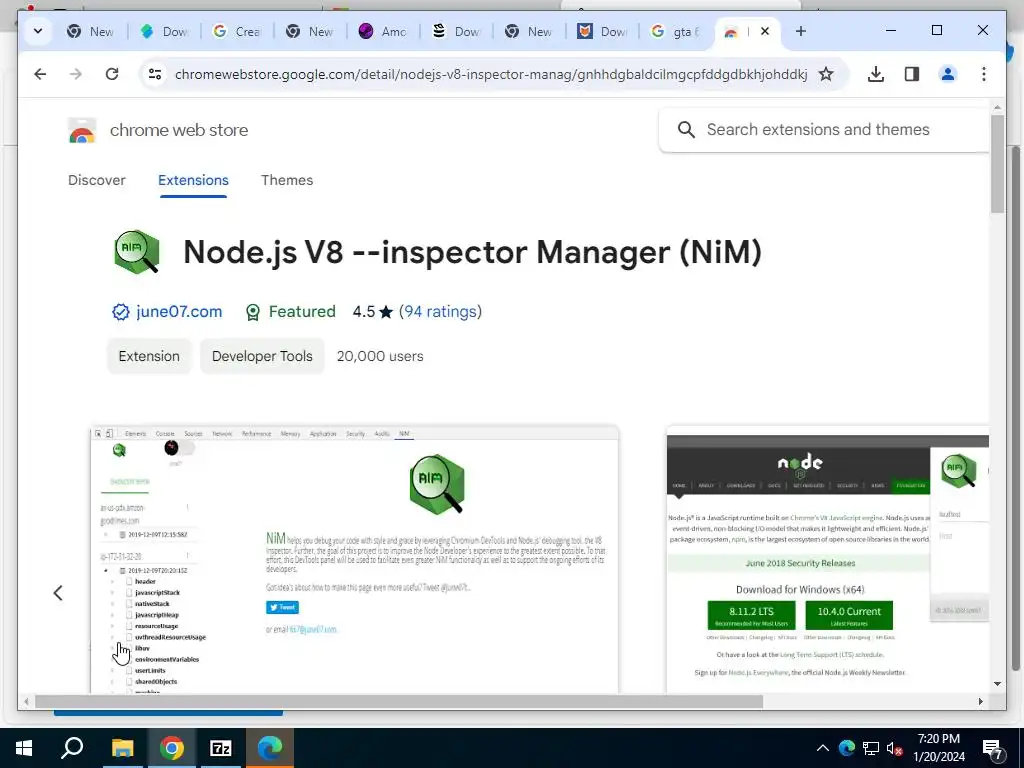Click the address bar URL
This screenshot has width=1024, height=768.
coord(490,74)
